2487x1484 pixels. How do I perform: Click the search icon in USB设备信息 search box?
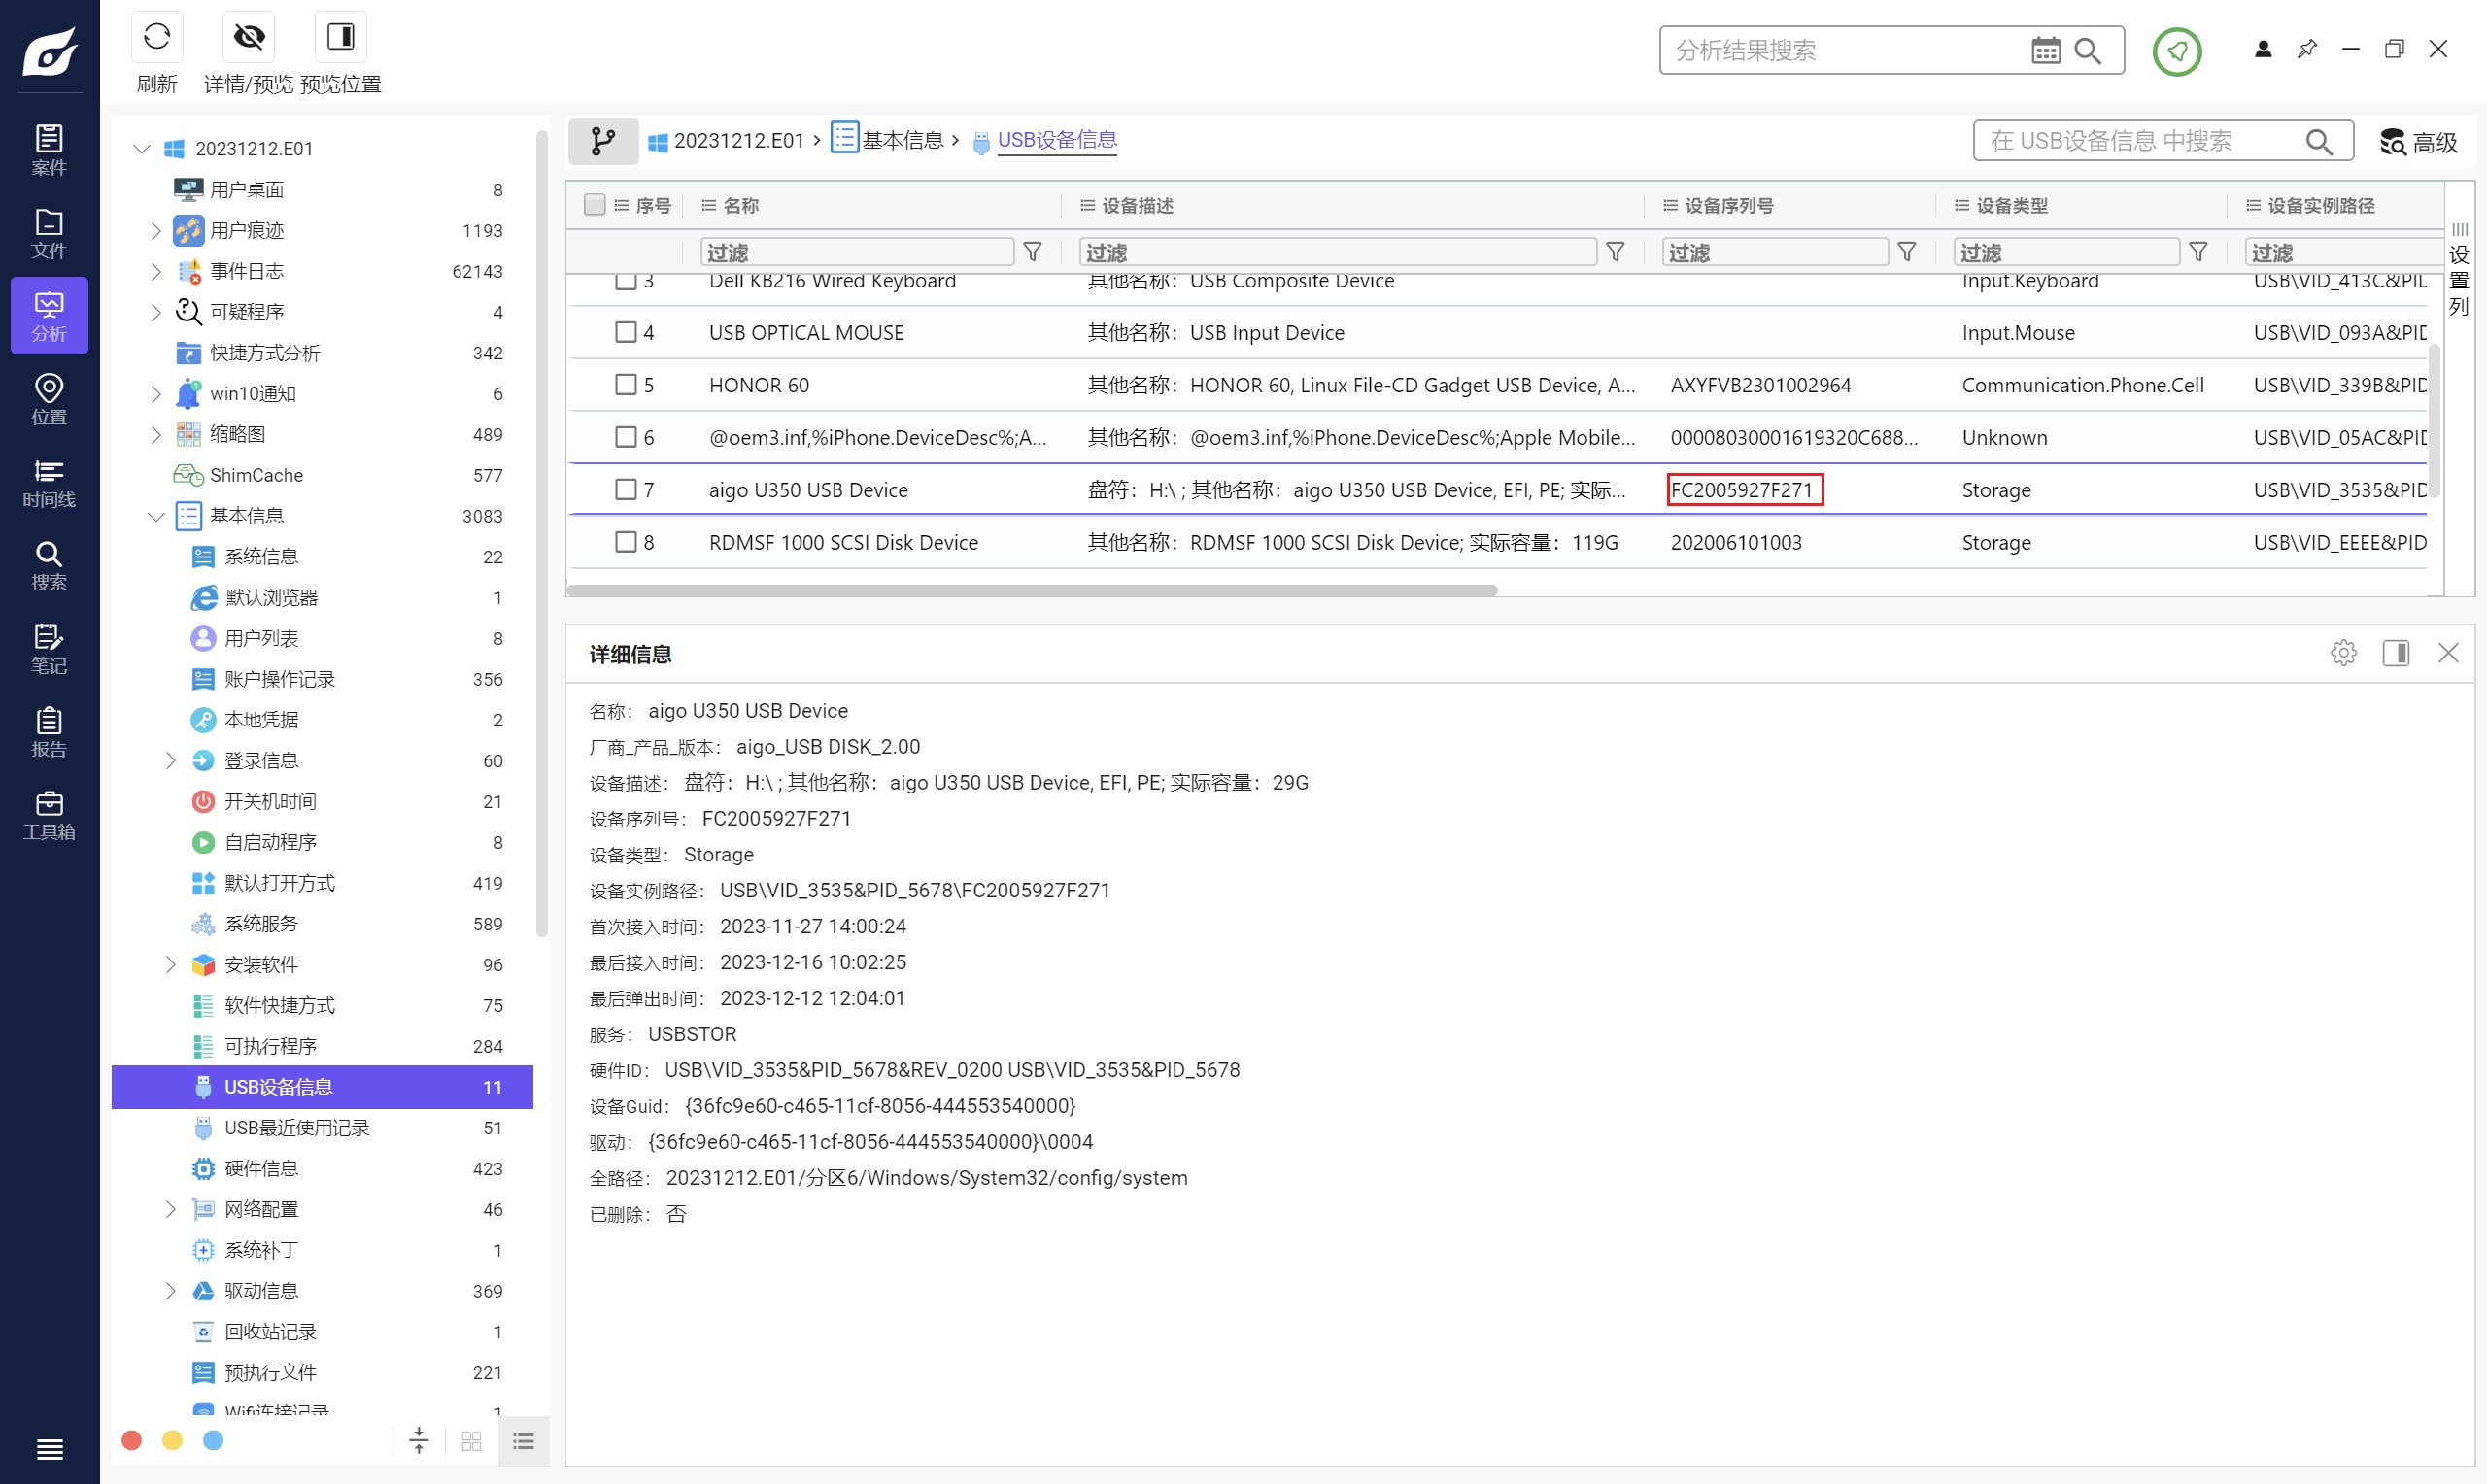tap(2319, 142)
